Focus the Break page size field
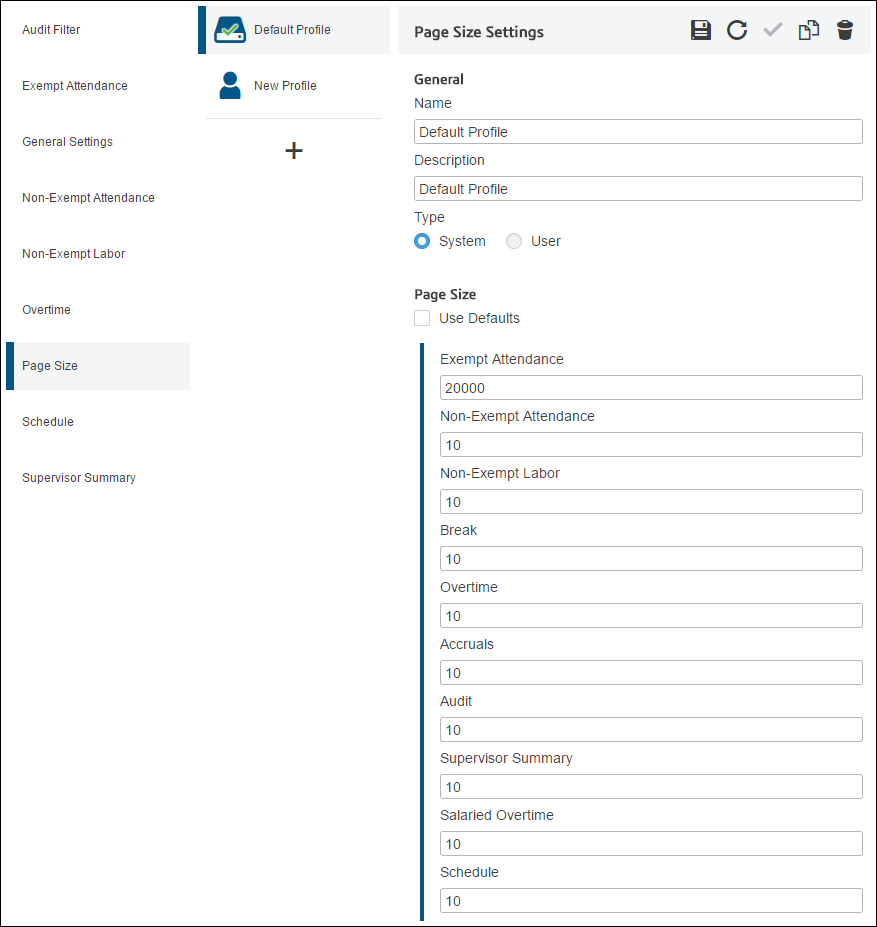 pyautogui.click(x=651, y=559)
